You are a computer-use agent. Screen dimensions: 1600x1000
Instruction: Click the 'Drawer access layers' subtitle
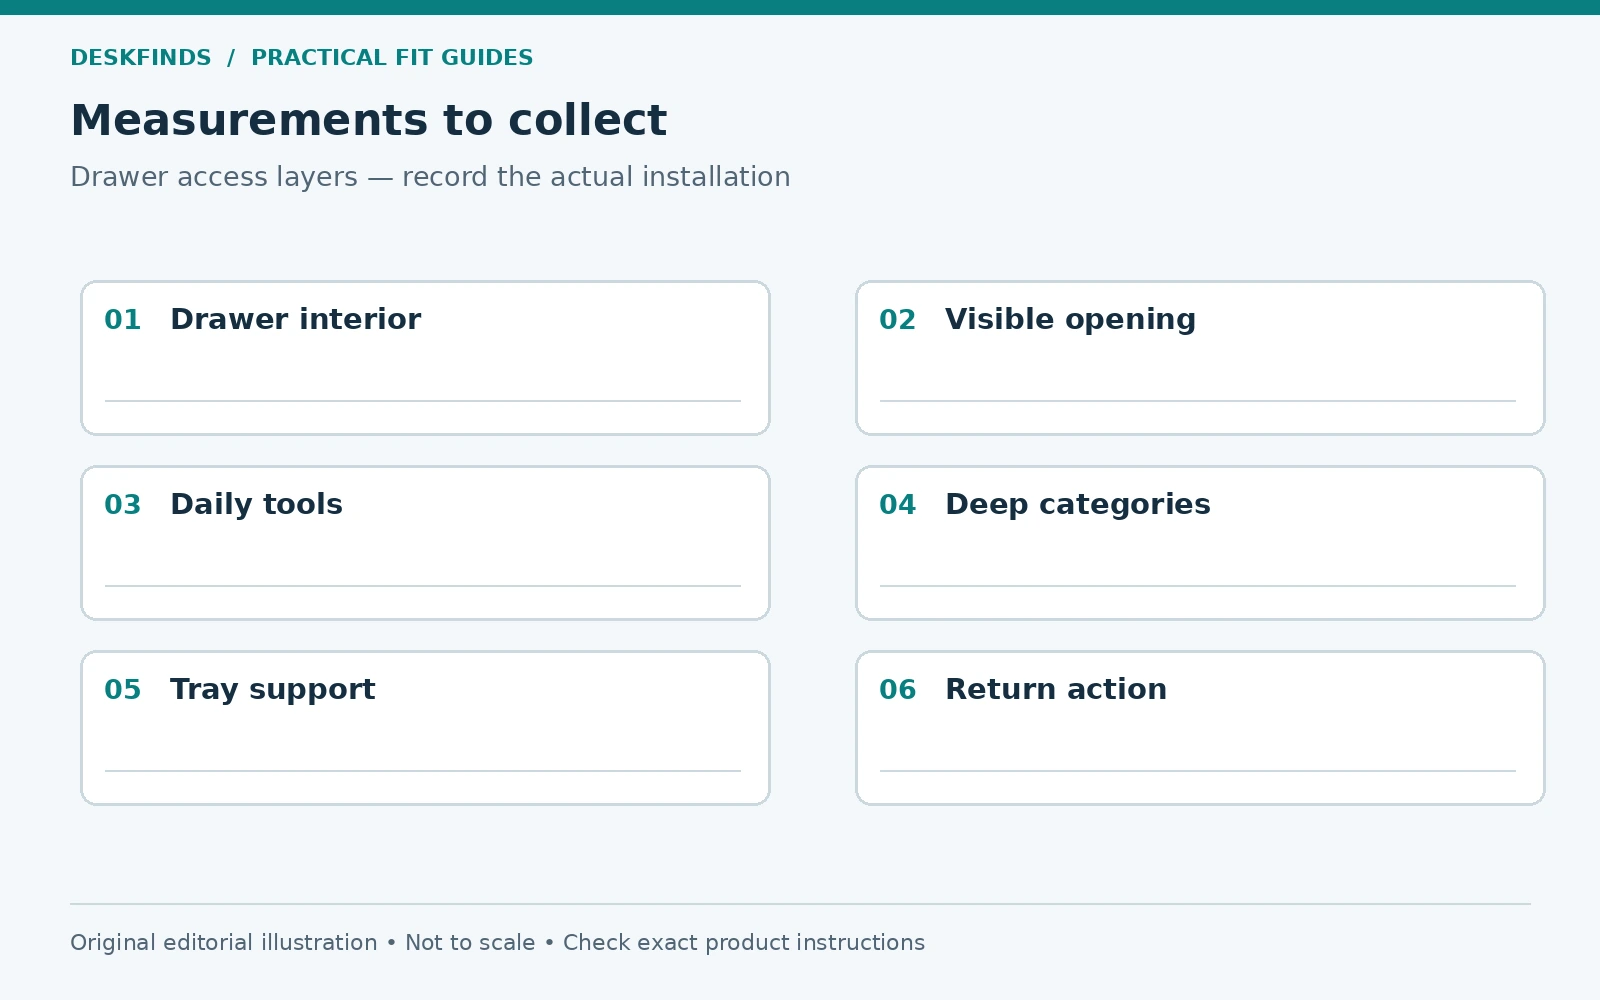(214, 177)
